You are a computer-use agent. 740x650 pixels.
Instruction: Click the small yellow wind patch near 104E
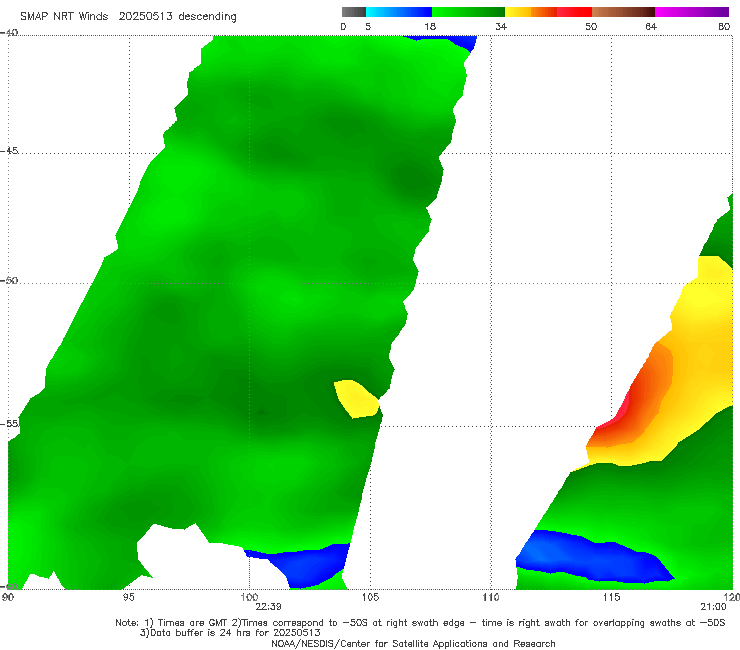[356, 399]
